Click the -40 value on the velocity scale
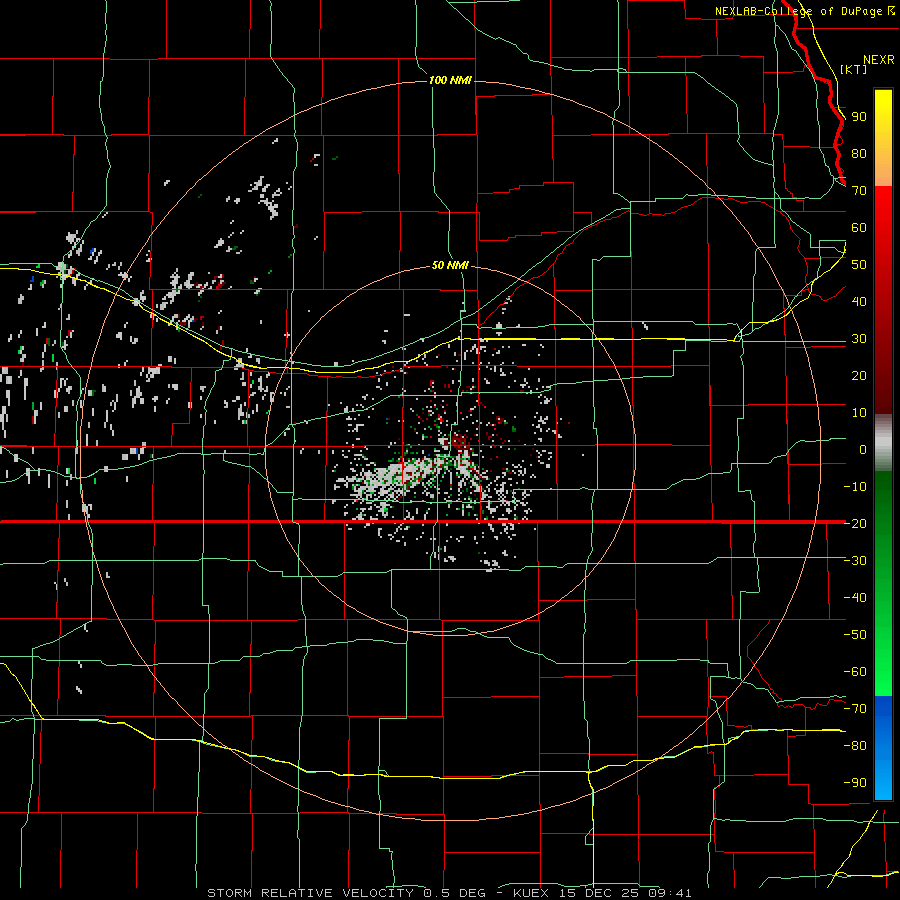The width and height of the screenshot is (900, 900). [x=855, y=598]
